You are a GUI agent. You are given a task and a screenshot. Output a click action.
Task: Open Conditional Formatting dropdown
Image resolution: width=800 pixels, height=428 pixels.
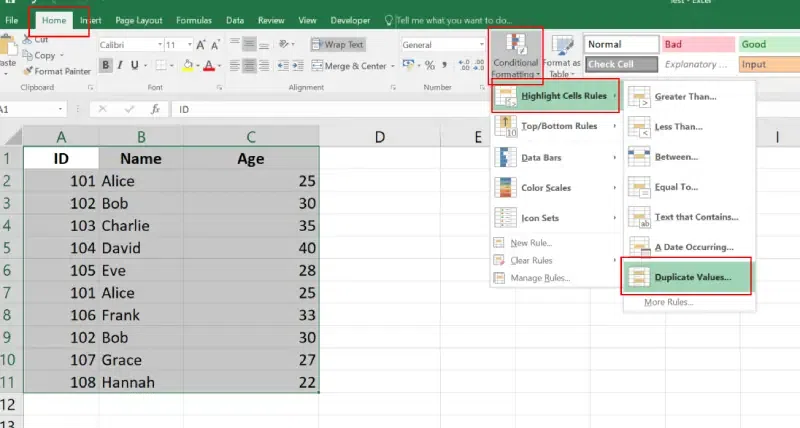[515, 56]
